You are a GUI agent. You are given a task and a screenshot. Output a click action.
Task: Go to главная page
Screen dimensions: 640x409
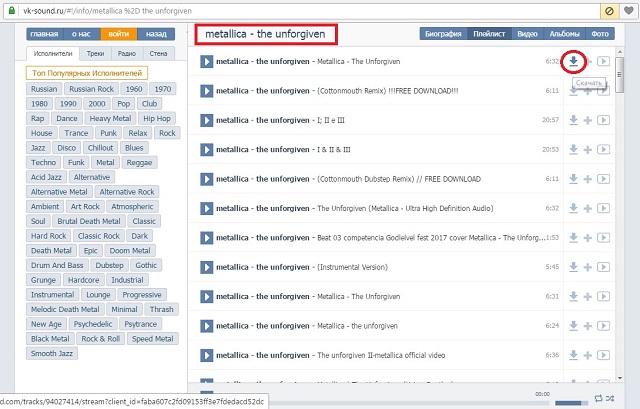pyautogui.click(x=44, y=34)
